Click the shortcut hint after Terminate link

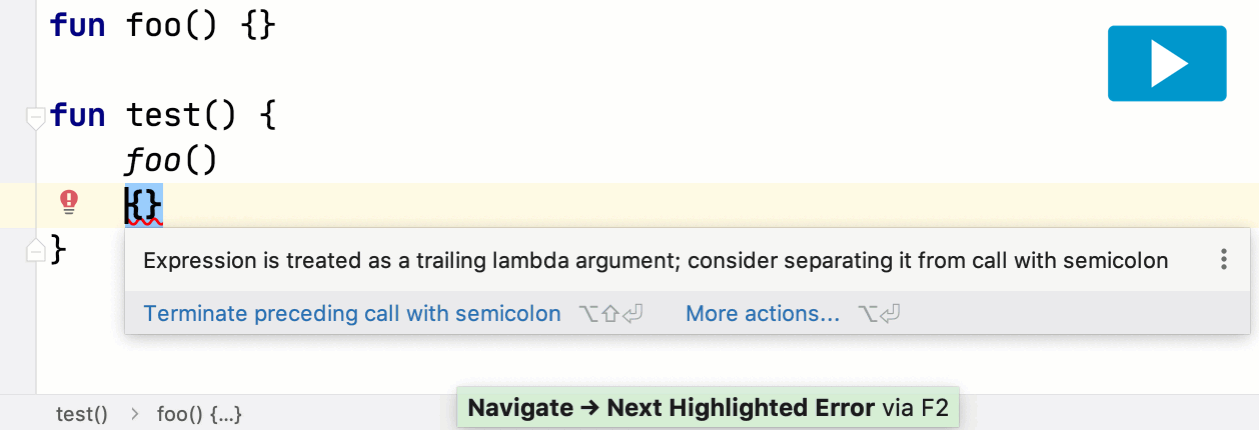[610, 314]
